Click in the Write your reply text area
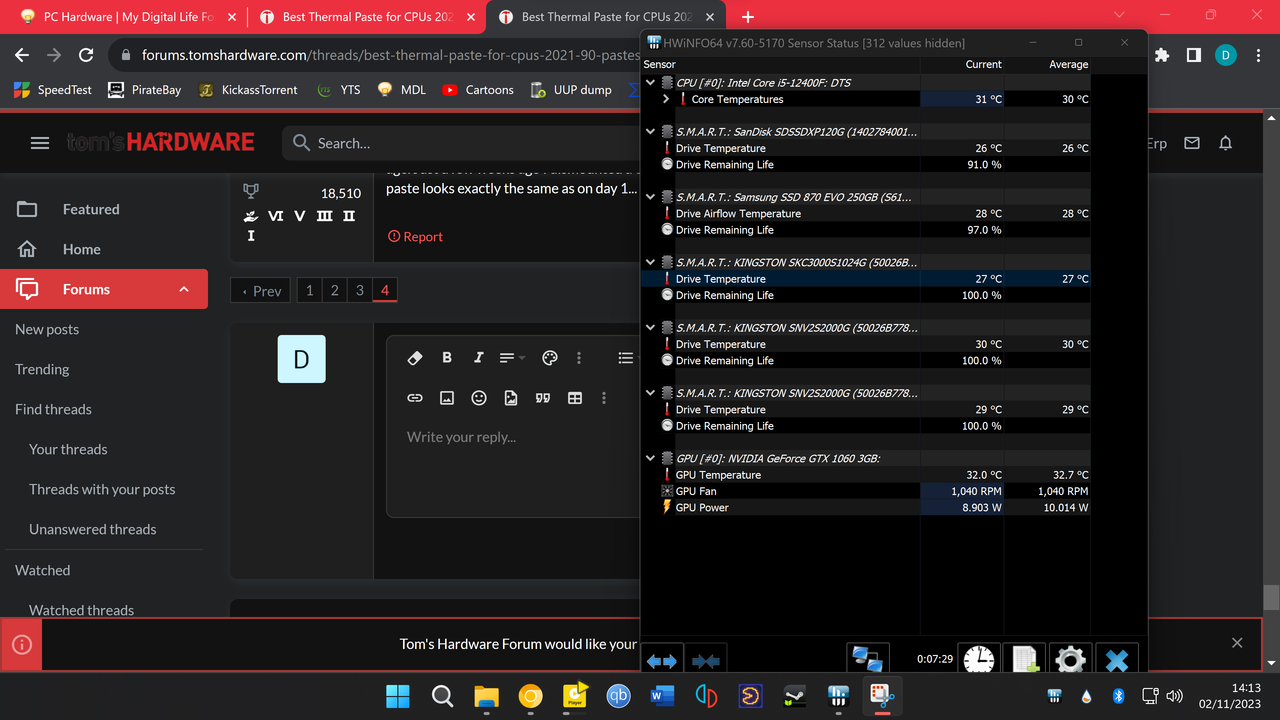 coord(514,470)
